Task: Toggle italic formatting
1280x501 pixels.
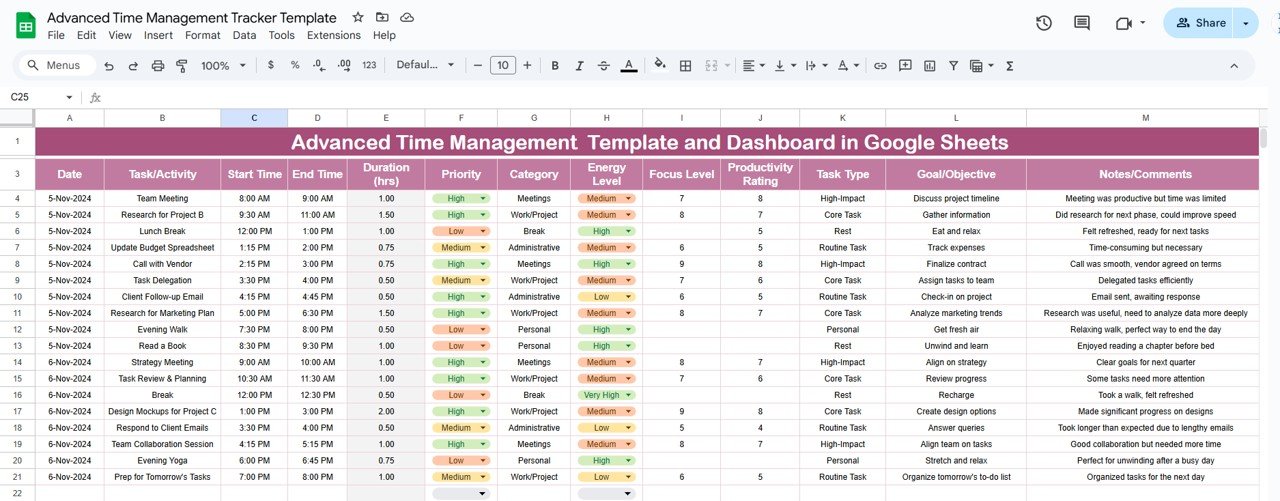Action: (579, 66)
